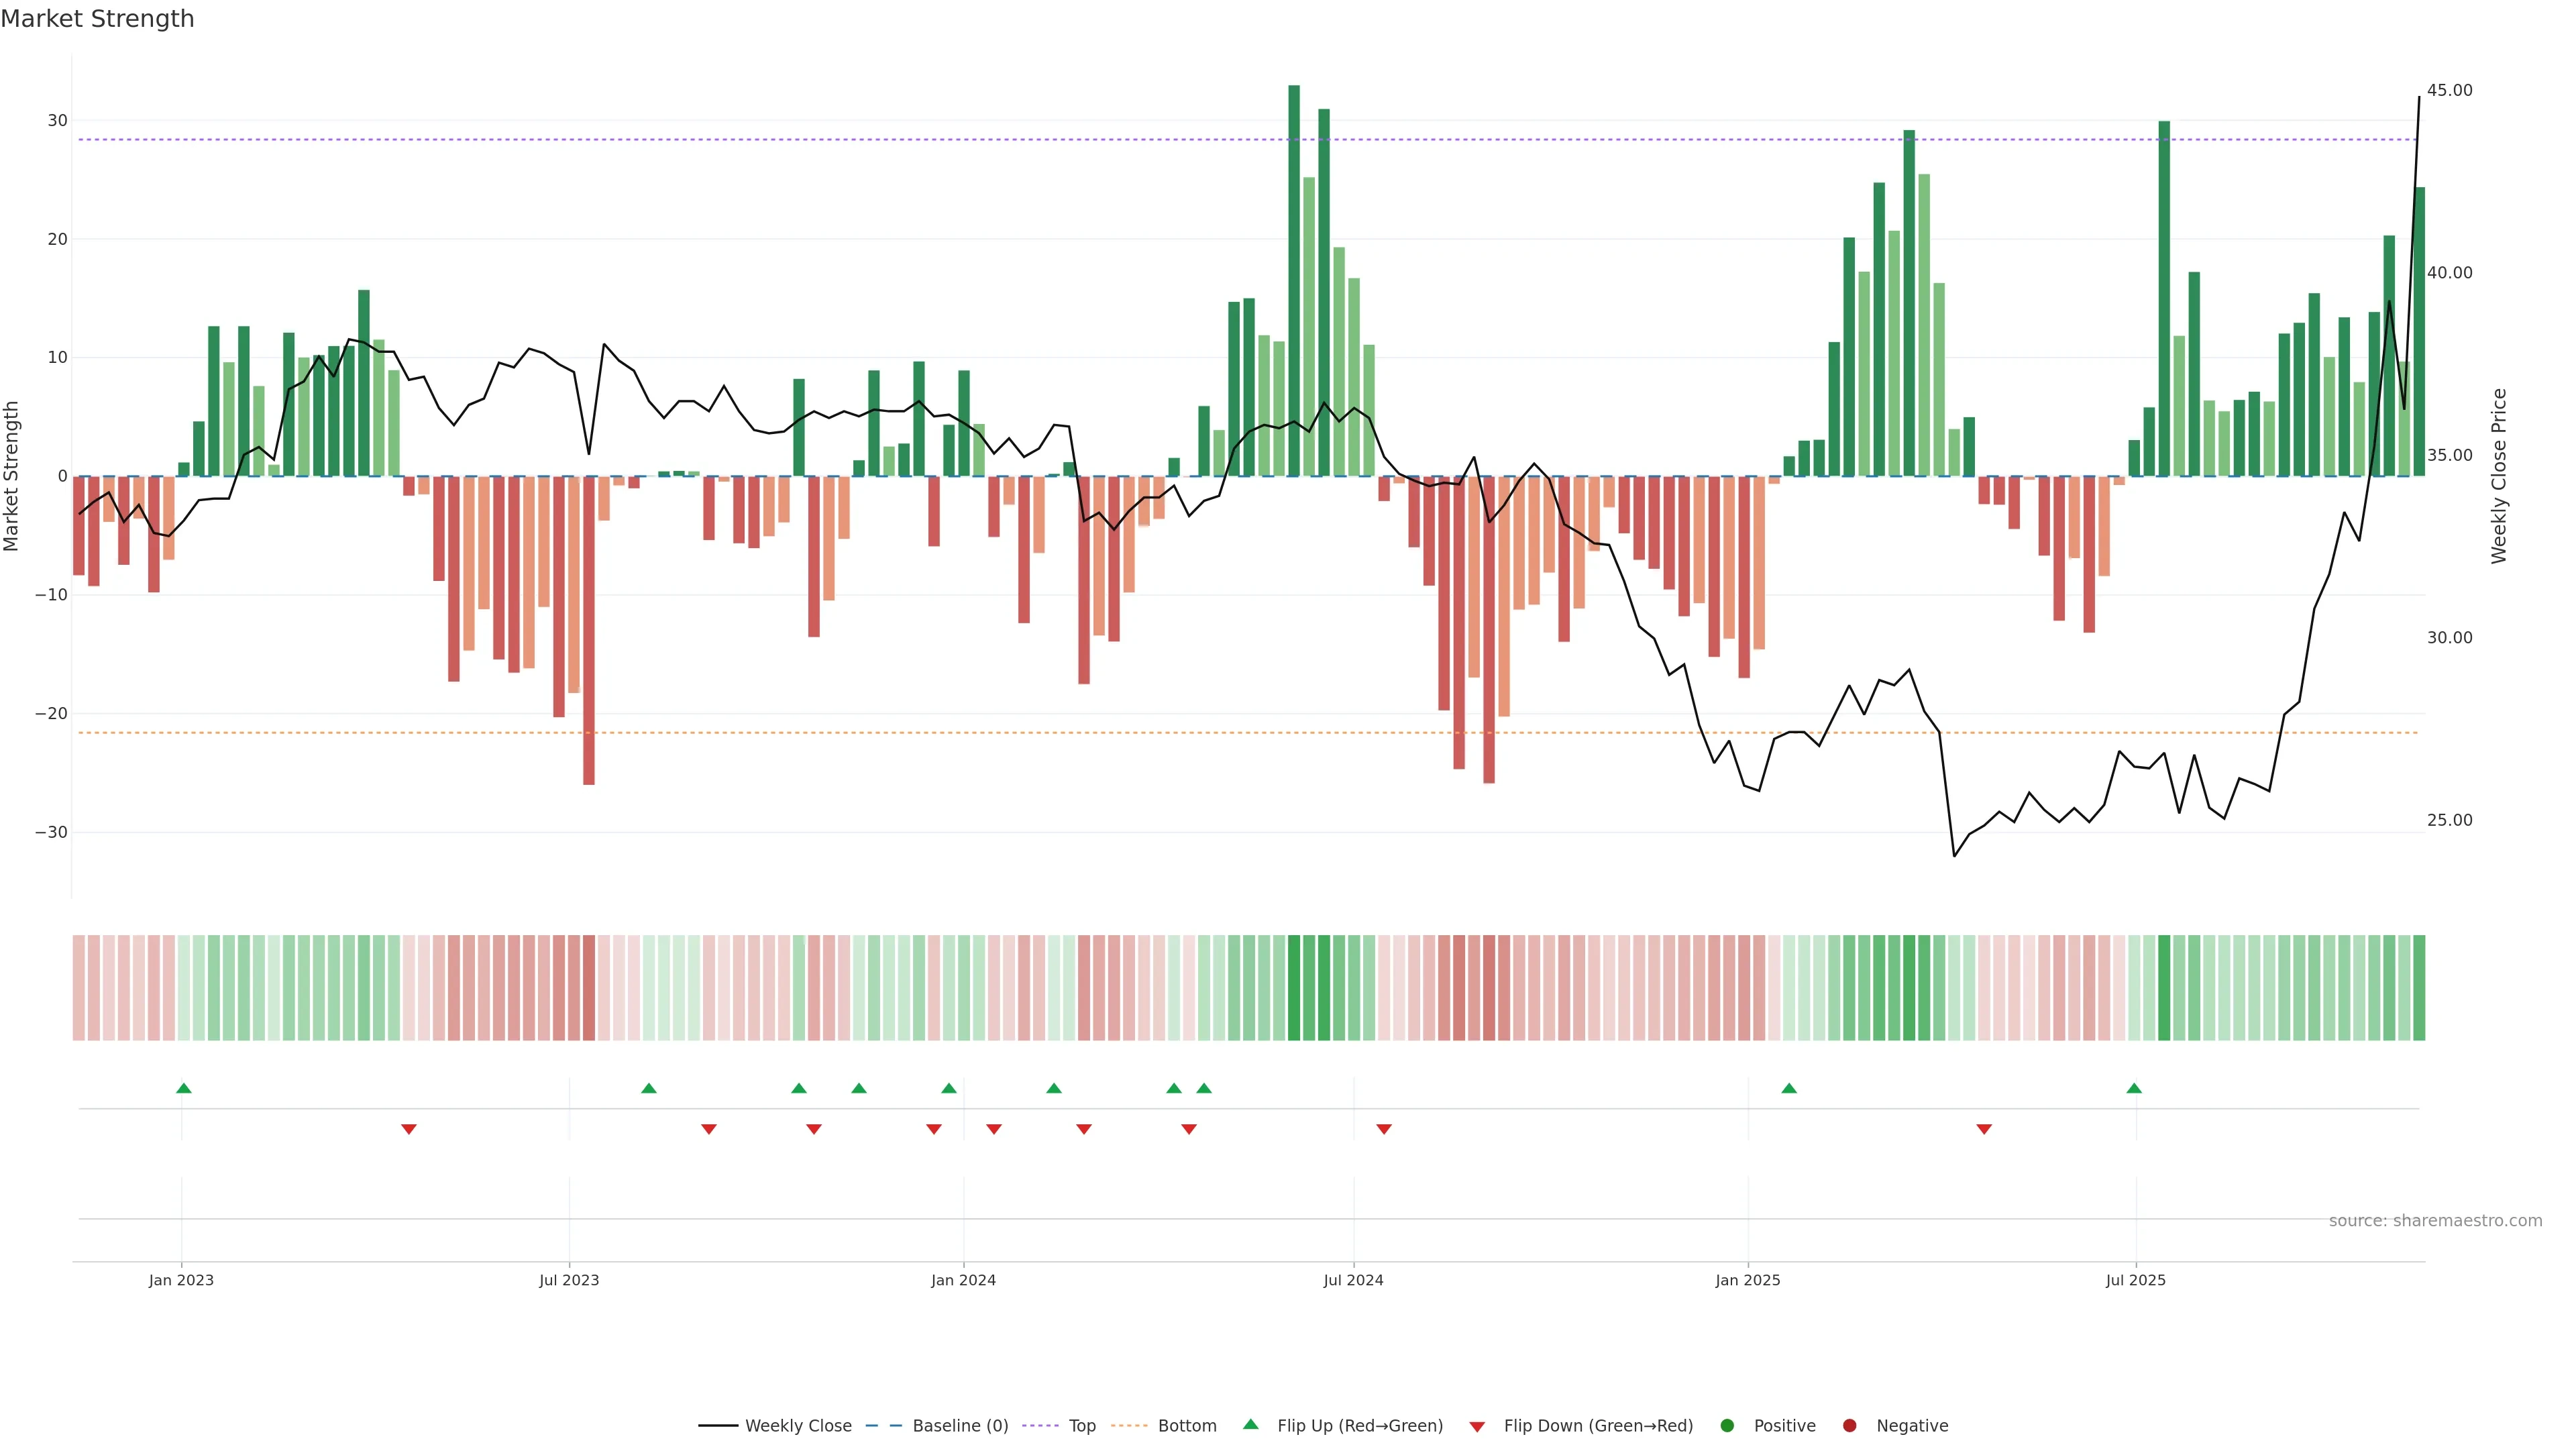
Task: Click the dark red Negative circle in legend
Action: [x=1849, y=1425]
